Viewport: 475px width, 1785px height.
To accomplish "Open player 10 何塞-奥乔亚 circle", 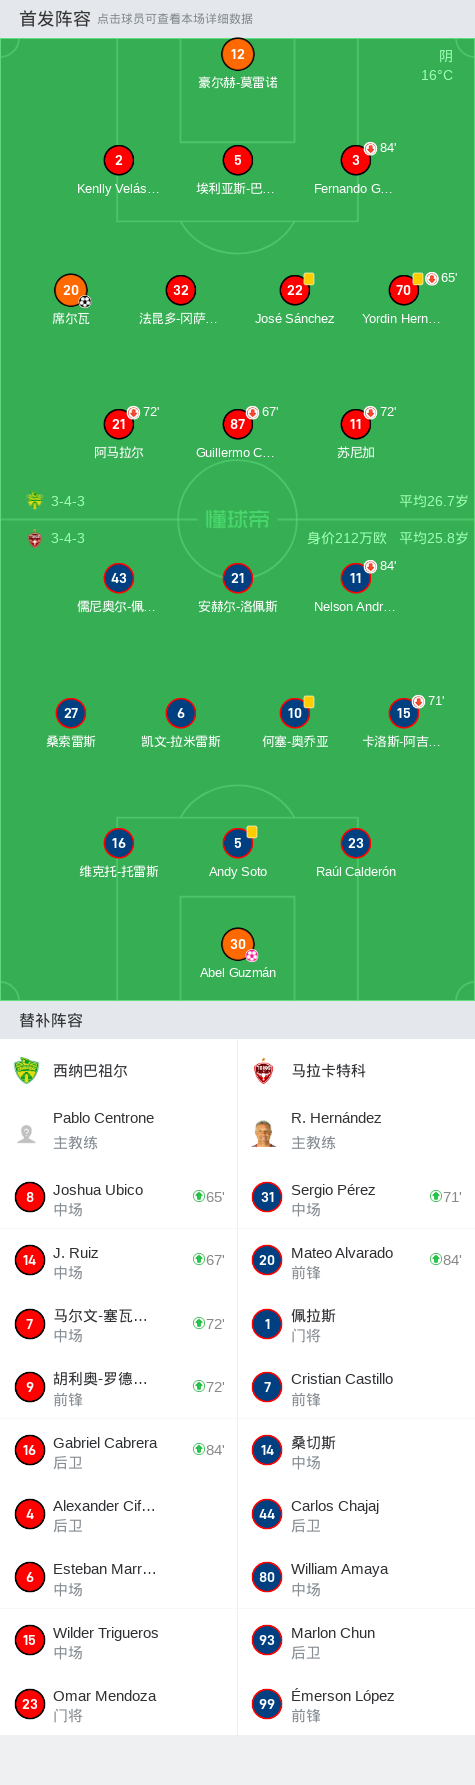I will pos(295,713).
